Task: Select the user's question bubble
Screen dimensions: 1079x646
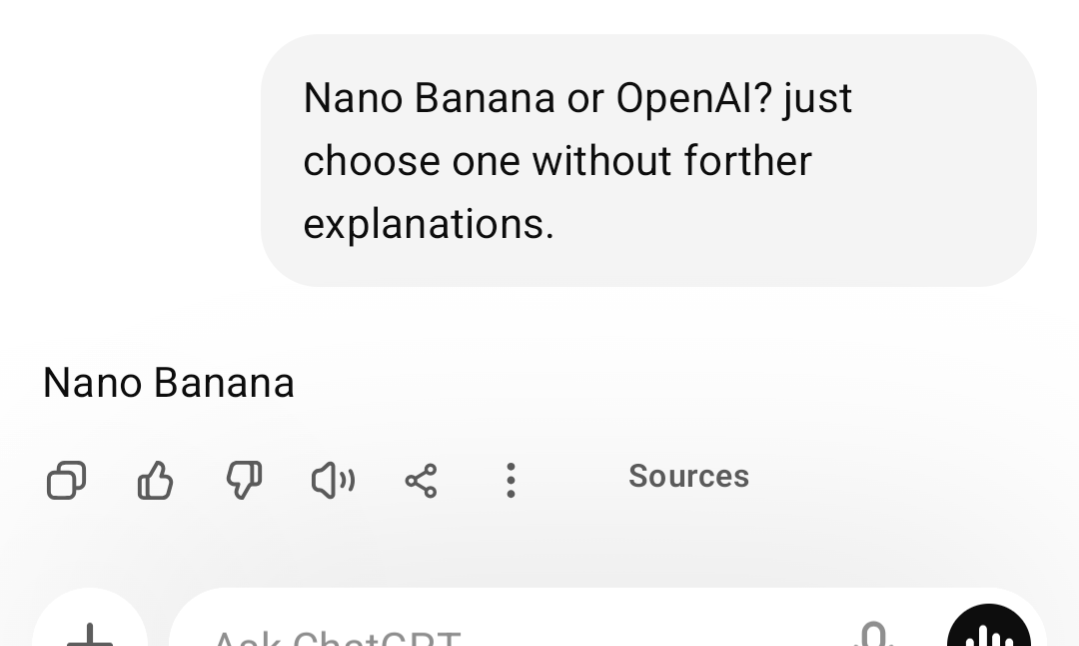Action: 648,160
